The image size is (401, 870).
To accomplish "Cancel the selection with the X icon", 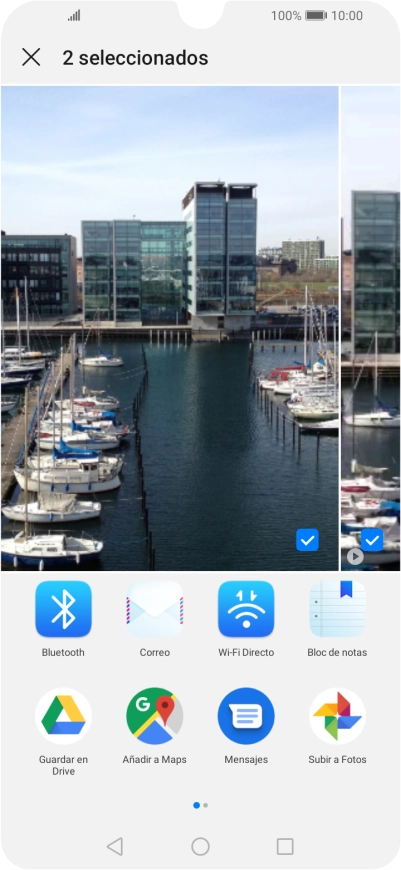I will point(31,57).
